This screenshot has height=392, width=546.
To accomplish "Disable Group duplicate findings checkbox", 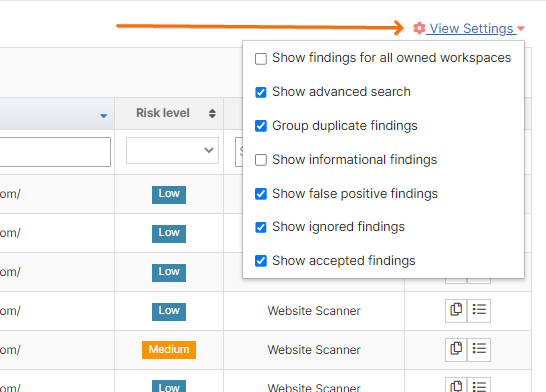I will tap(261, 126).
